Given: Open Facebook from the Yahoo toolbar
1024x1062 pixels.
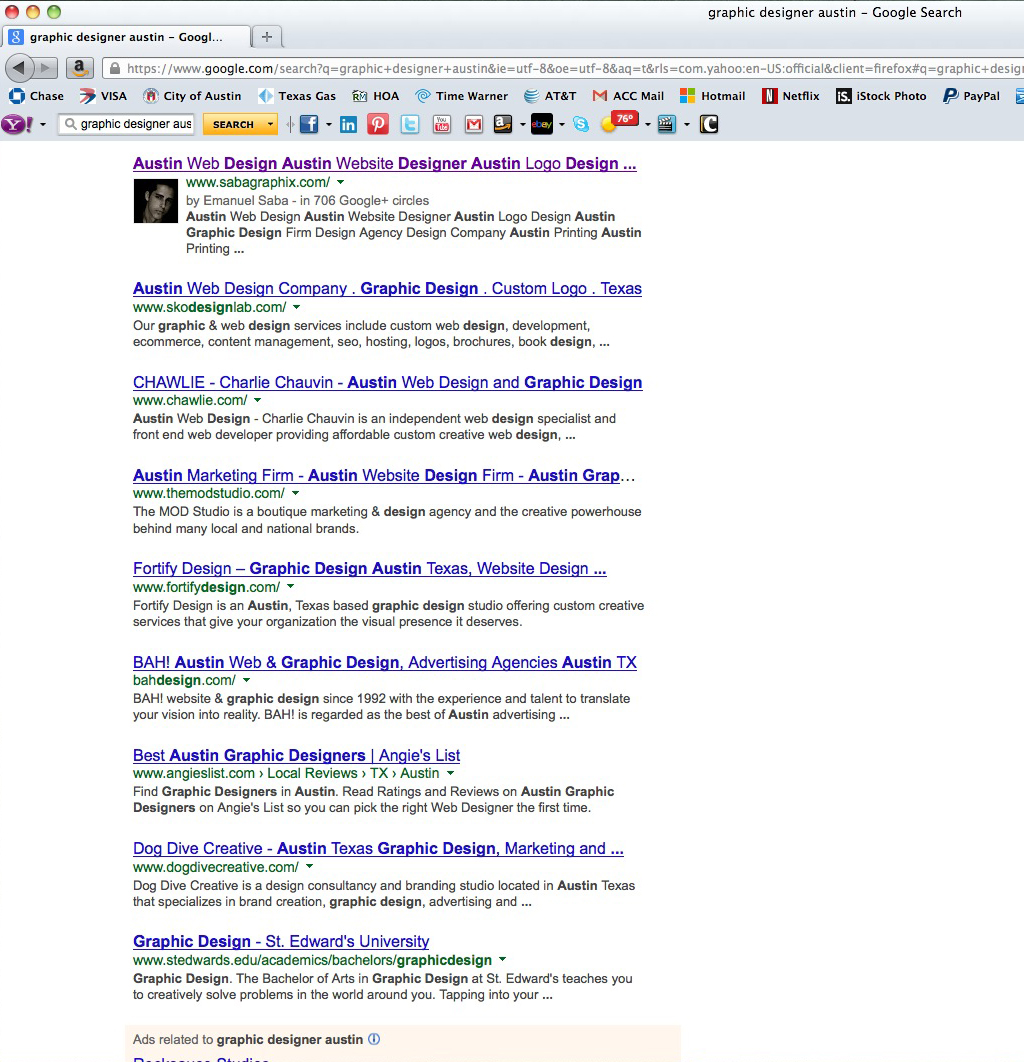Looking at the screenshot, I should coord(309,124).
